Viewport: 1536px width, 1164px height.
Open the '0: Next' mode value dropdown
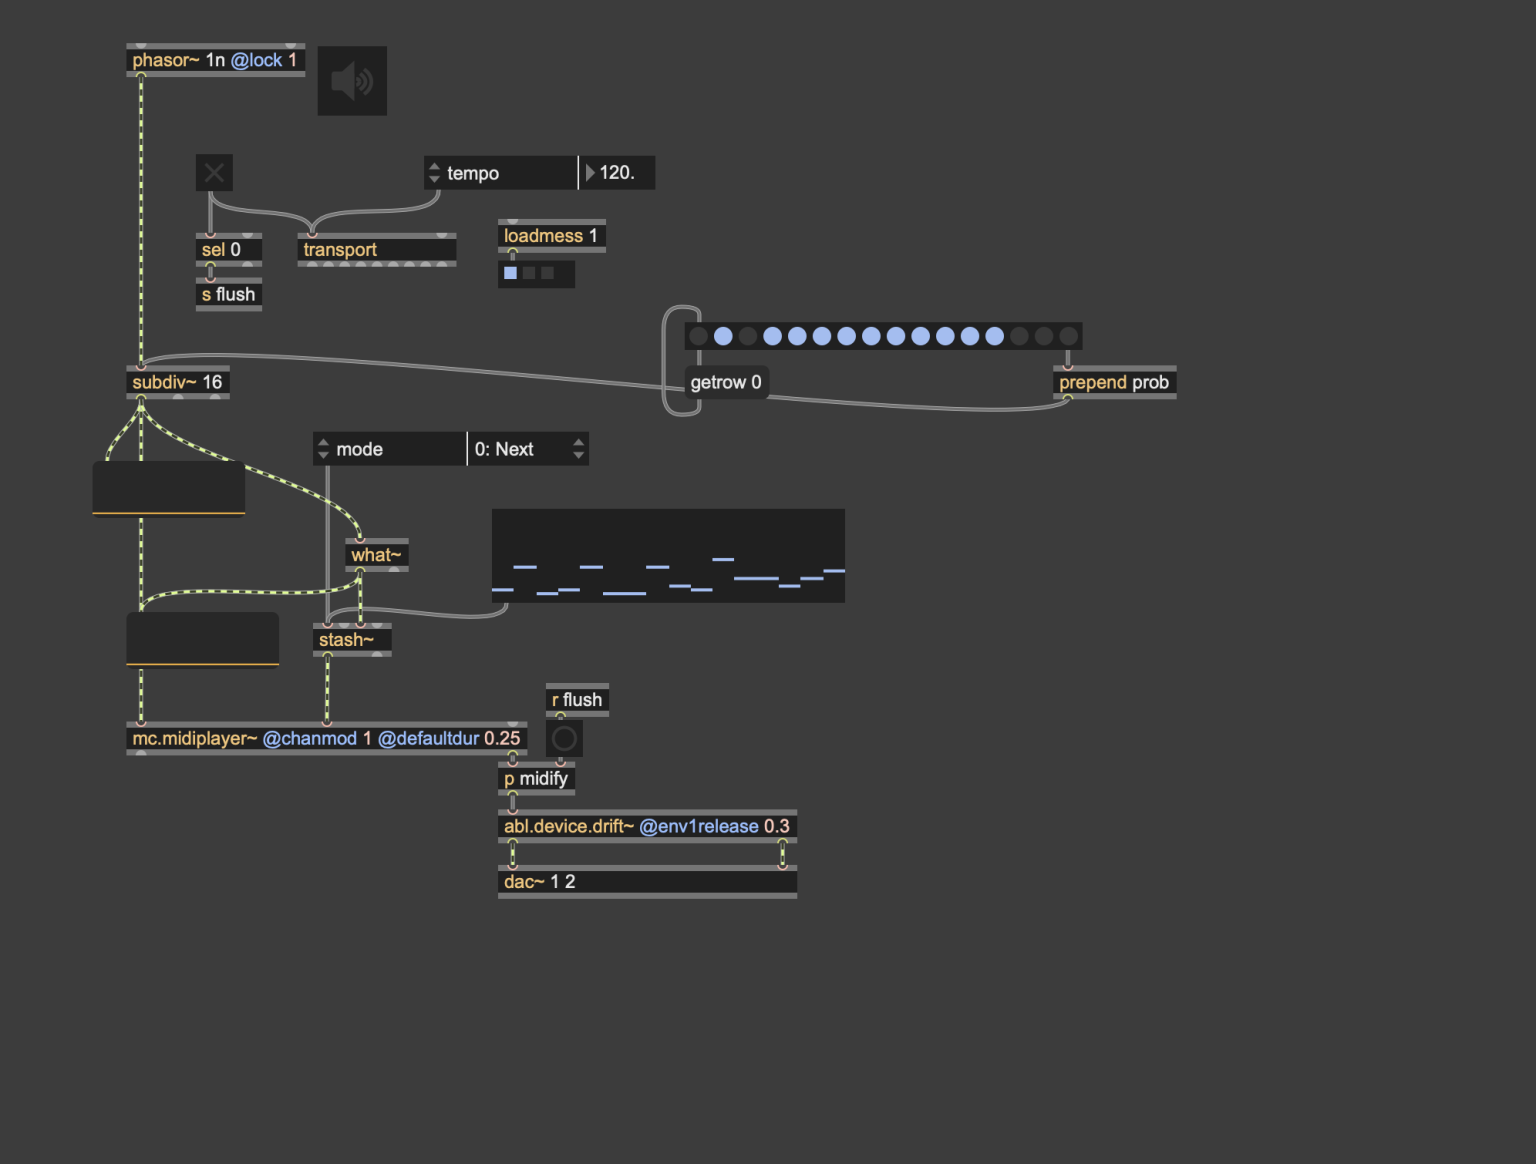tap(528, 449)
